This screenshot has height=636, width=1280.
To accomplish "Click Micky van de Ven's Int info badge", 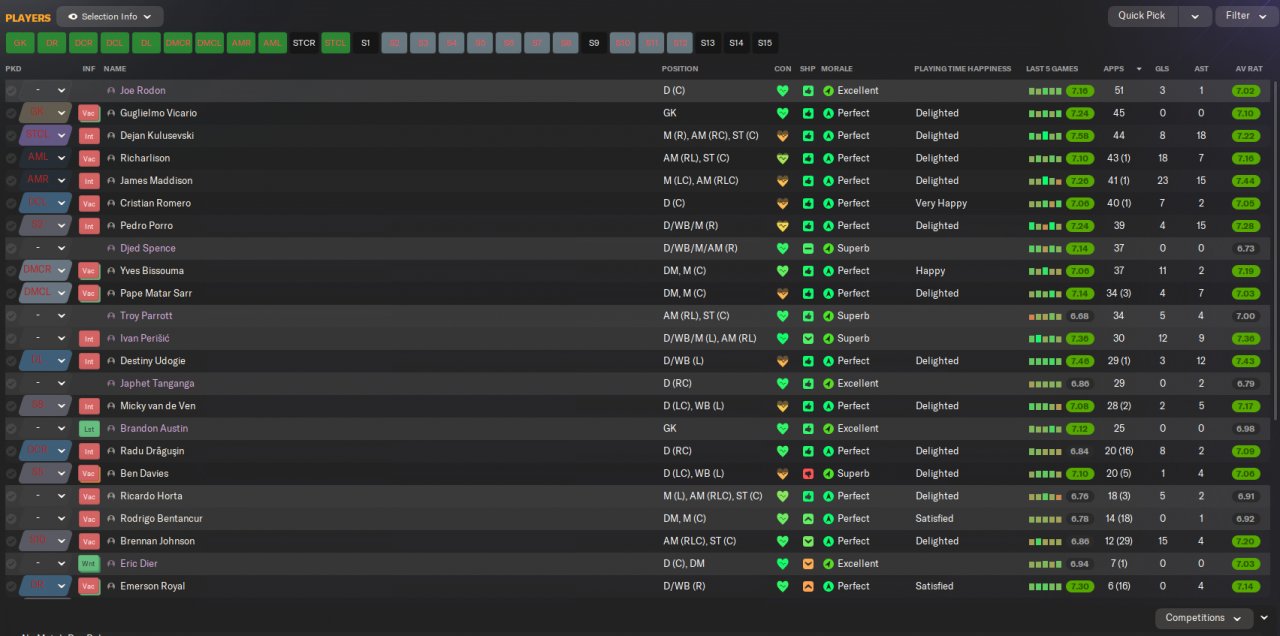I will [x=89, y=406].
